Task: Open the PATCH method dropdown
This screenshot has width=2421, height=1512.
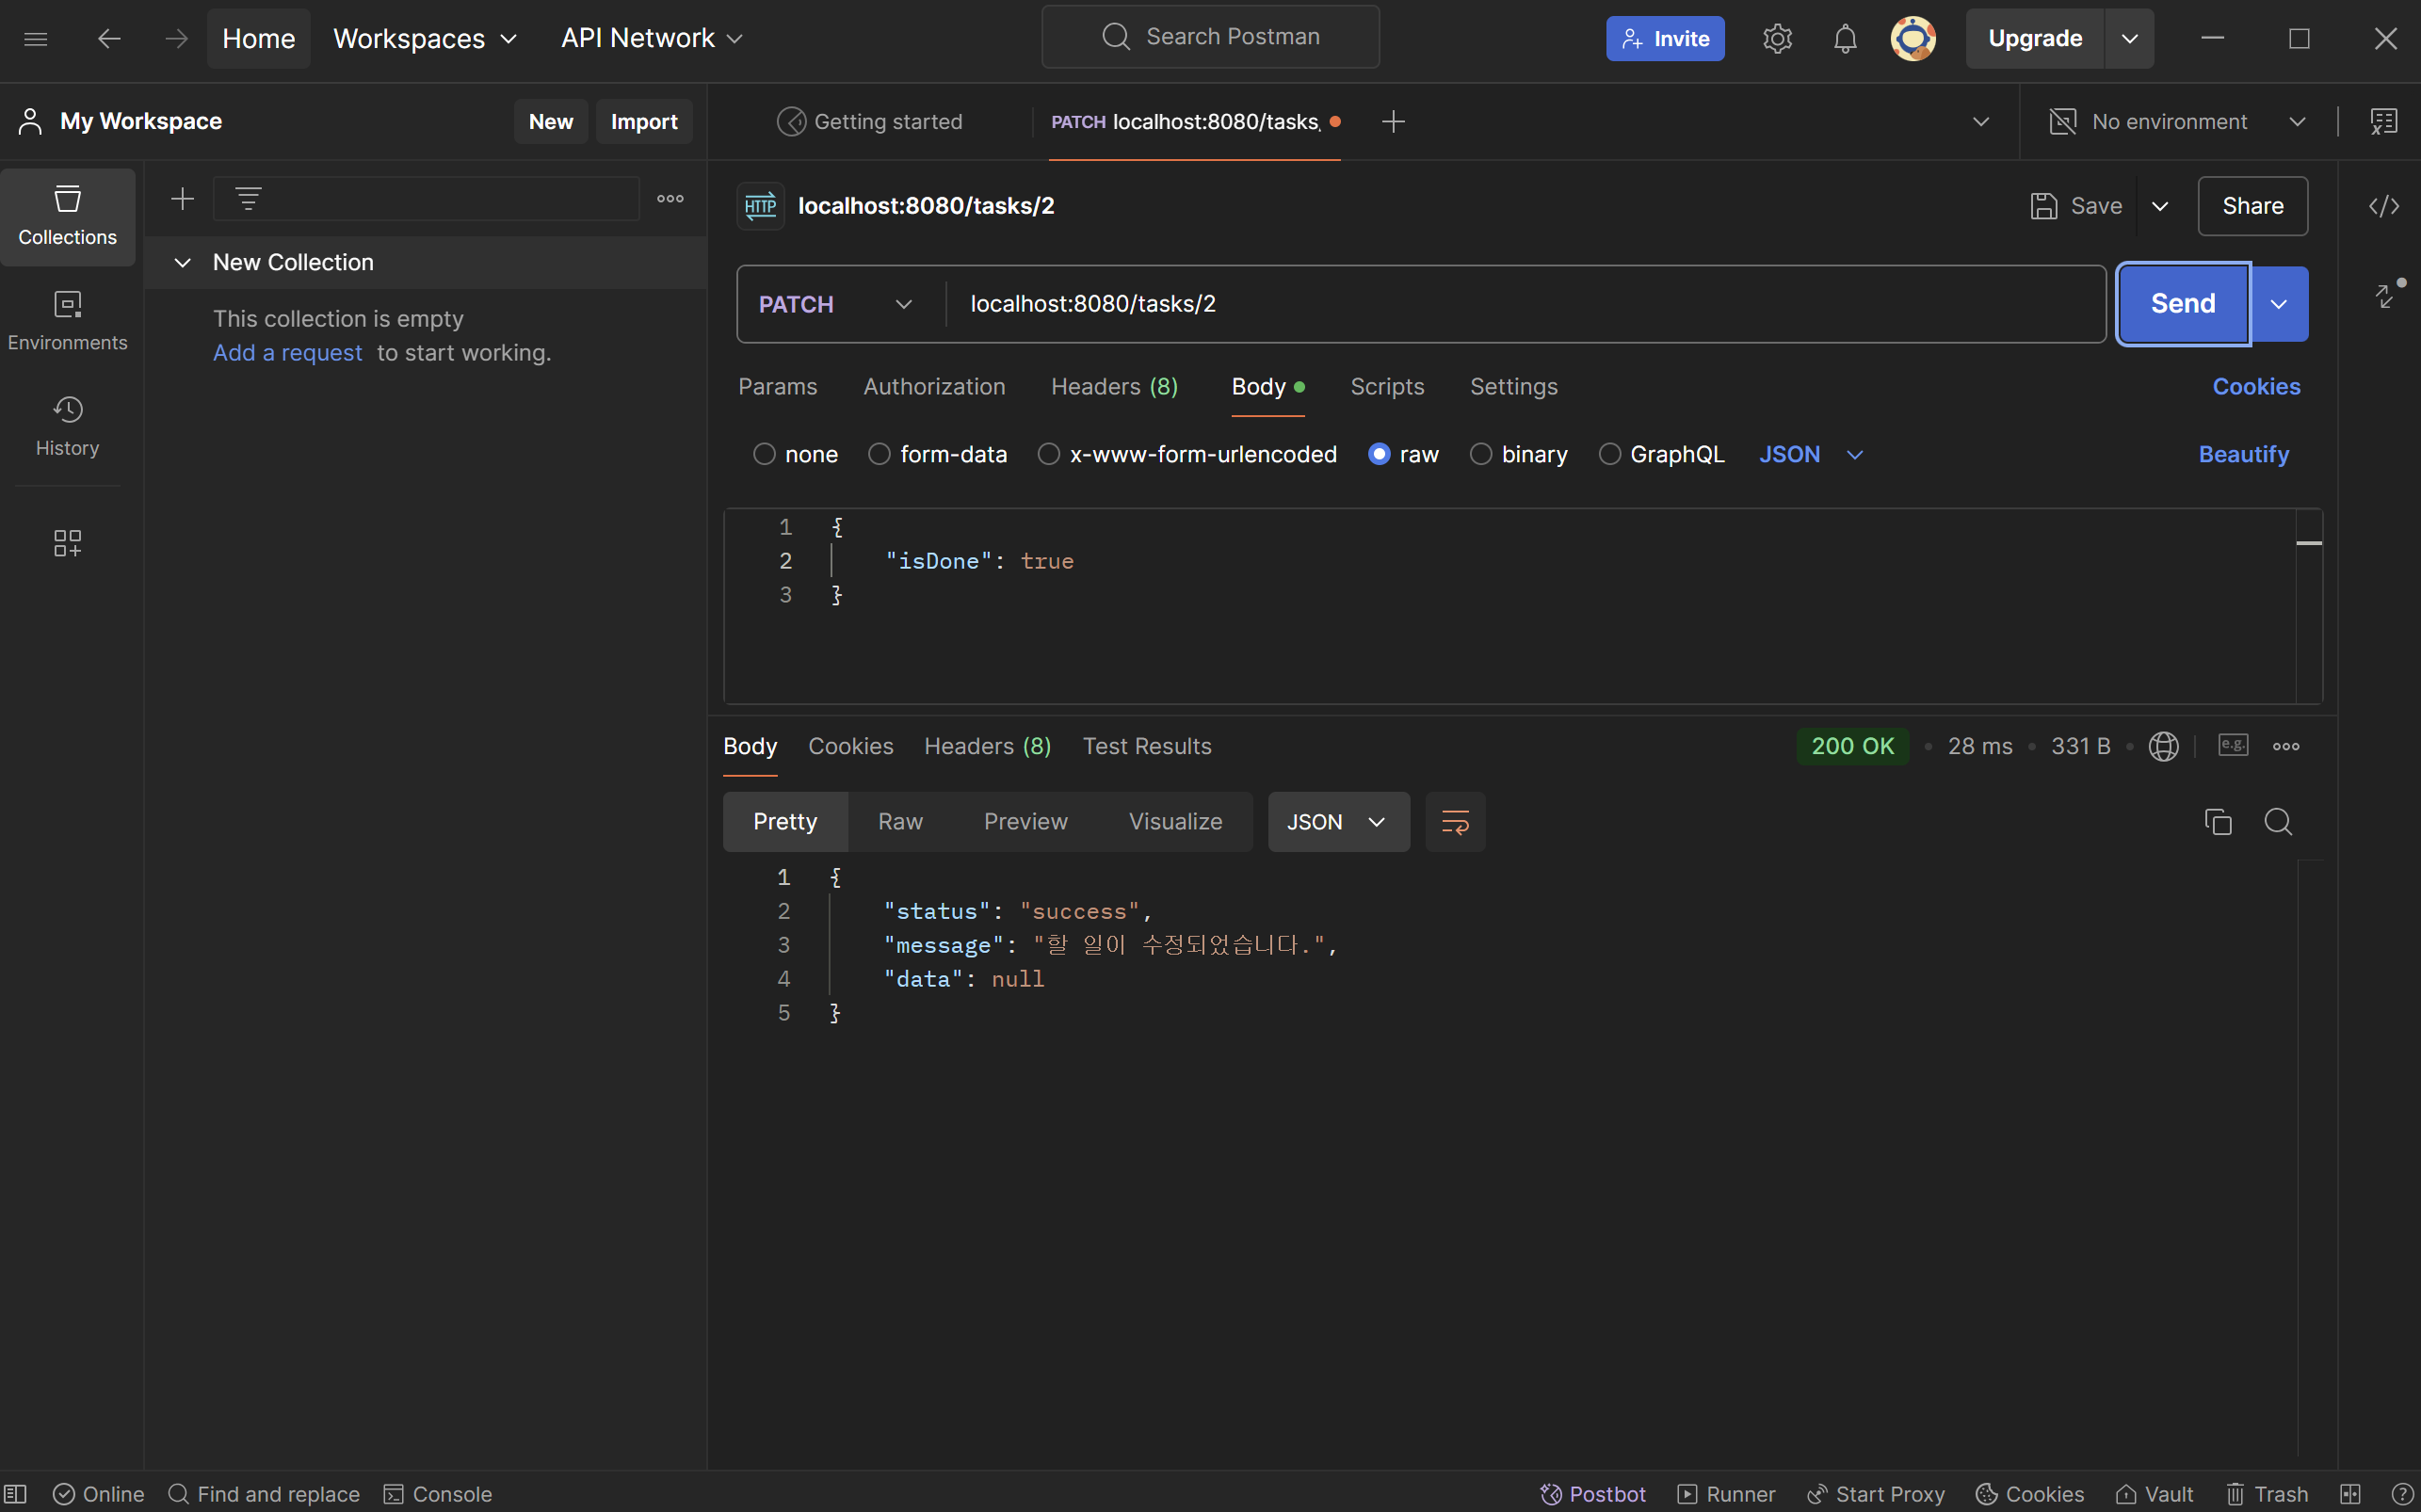Action: (836, 304)
